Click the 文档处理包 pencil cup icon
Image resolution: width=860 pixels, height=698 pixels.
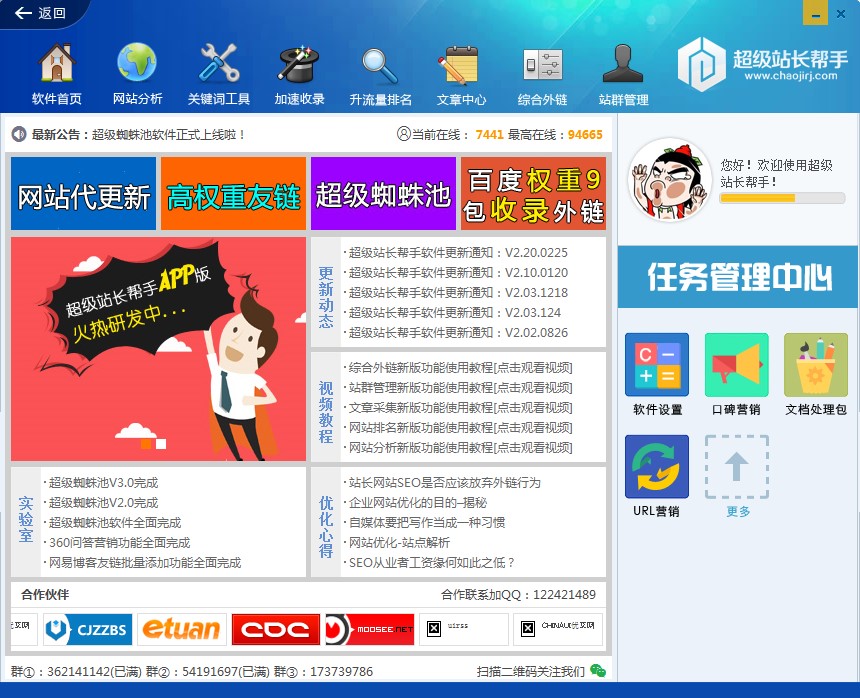click(816, 365)
